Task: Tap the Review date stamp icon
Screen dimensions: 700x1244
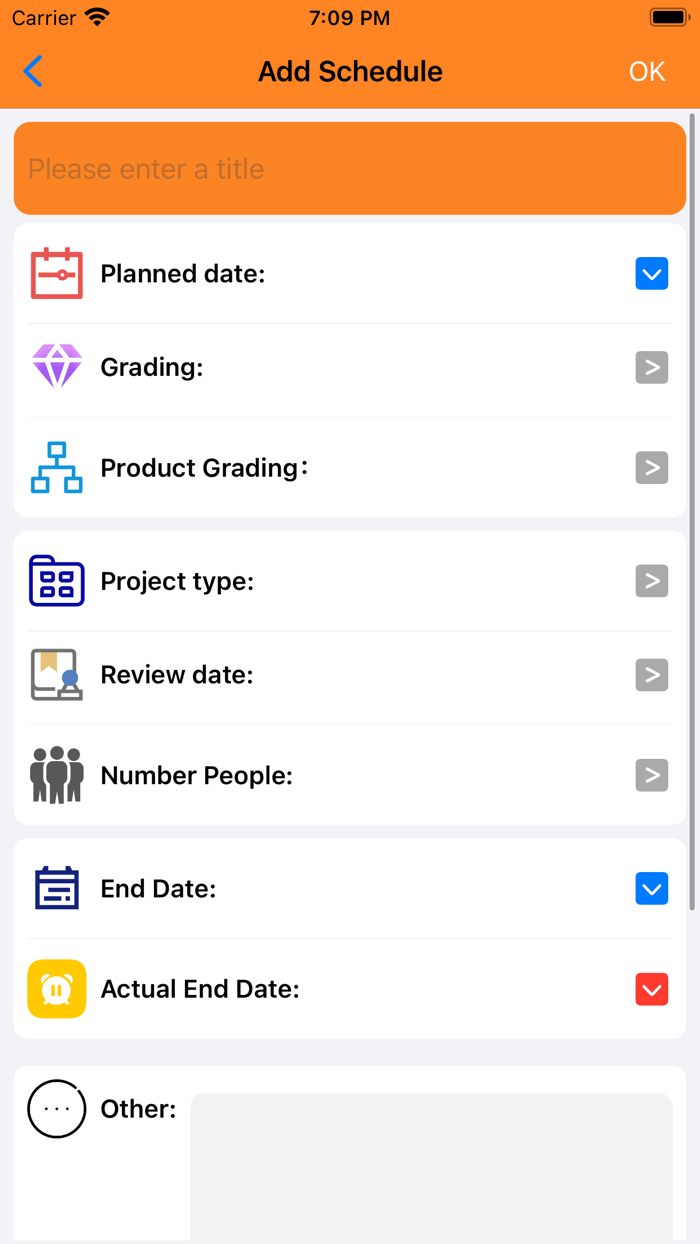Action: click(57, 675)
